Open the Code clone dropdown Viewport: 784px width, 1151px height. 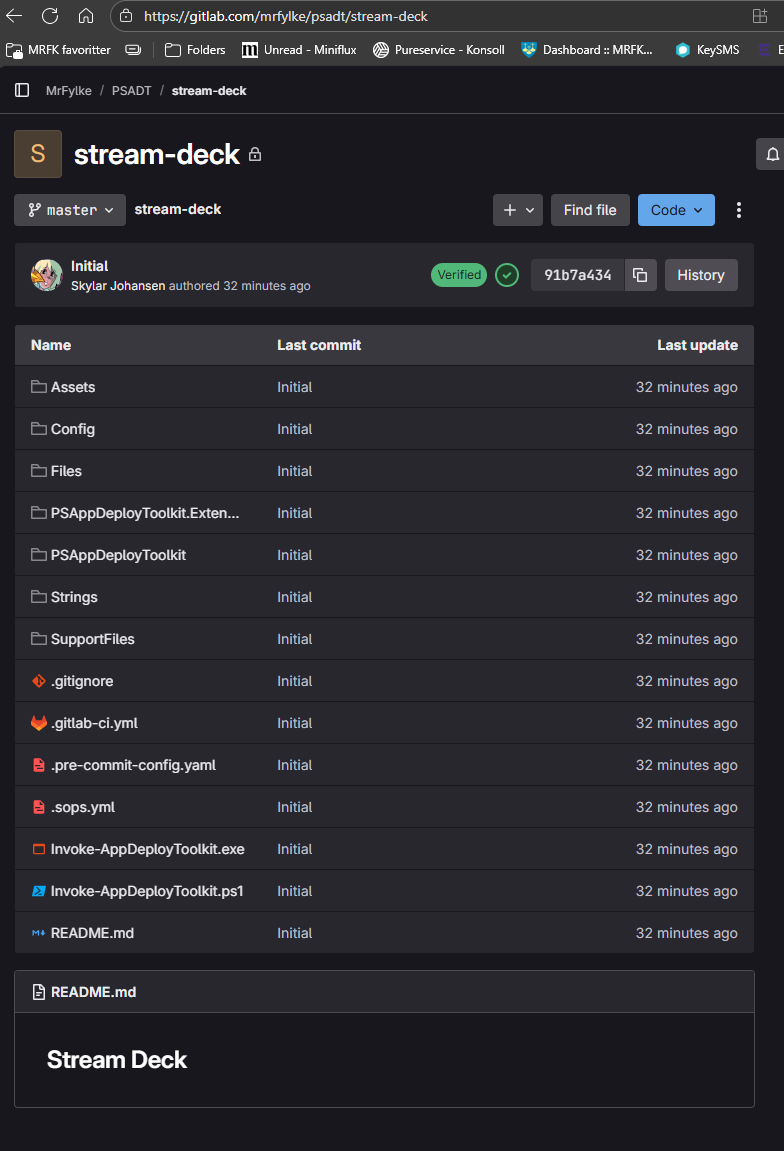point(676,210)
